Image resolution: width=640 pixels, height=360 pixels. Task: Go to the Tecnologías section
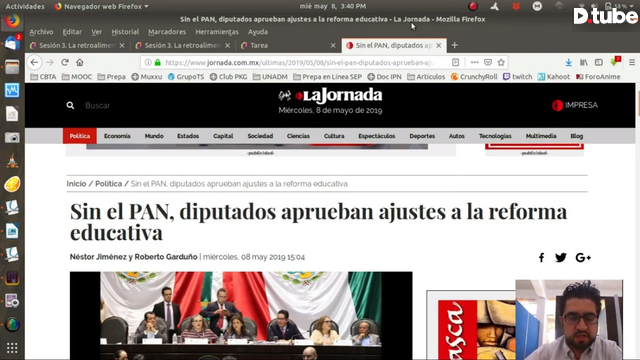coord(495,136)
